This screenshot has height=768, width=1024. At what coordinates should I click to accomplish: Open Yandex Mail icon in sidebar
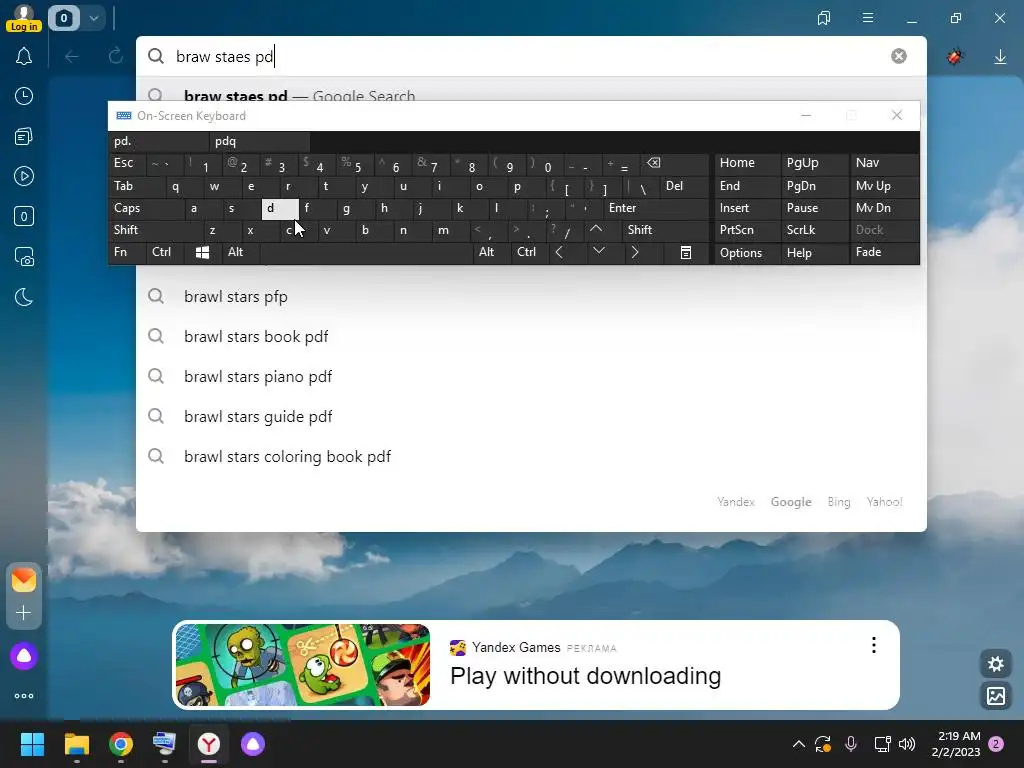24,580
